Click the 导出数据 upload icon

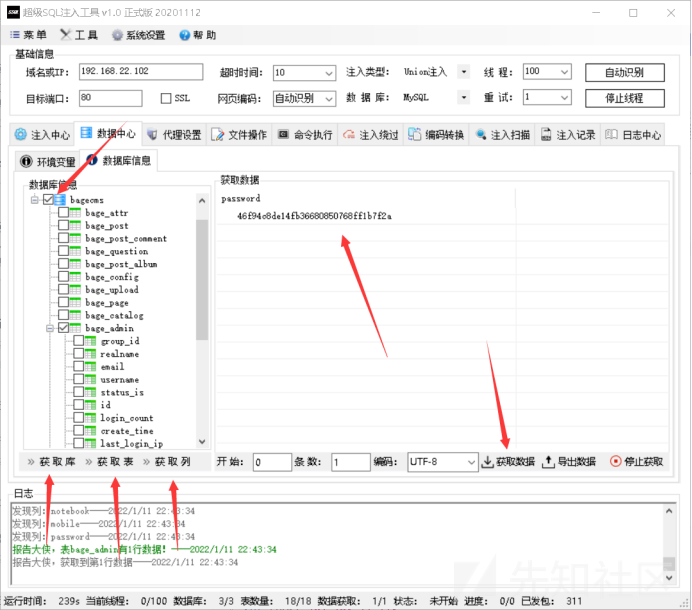[548, 462]
